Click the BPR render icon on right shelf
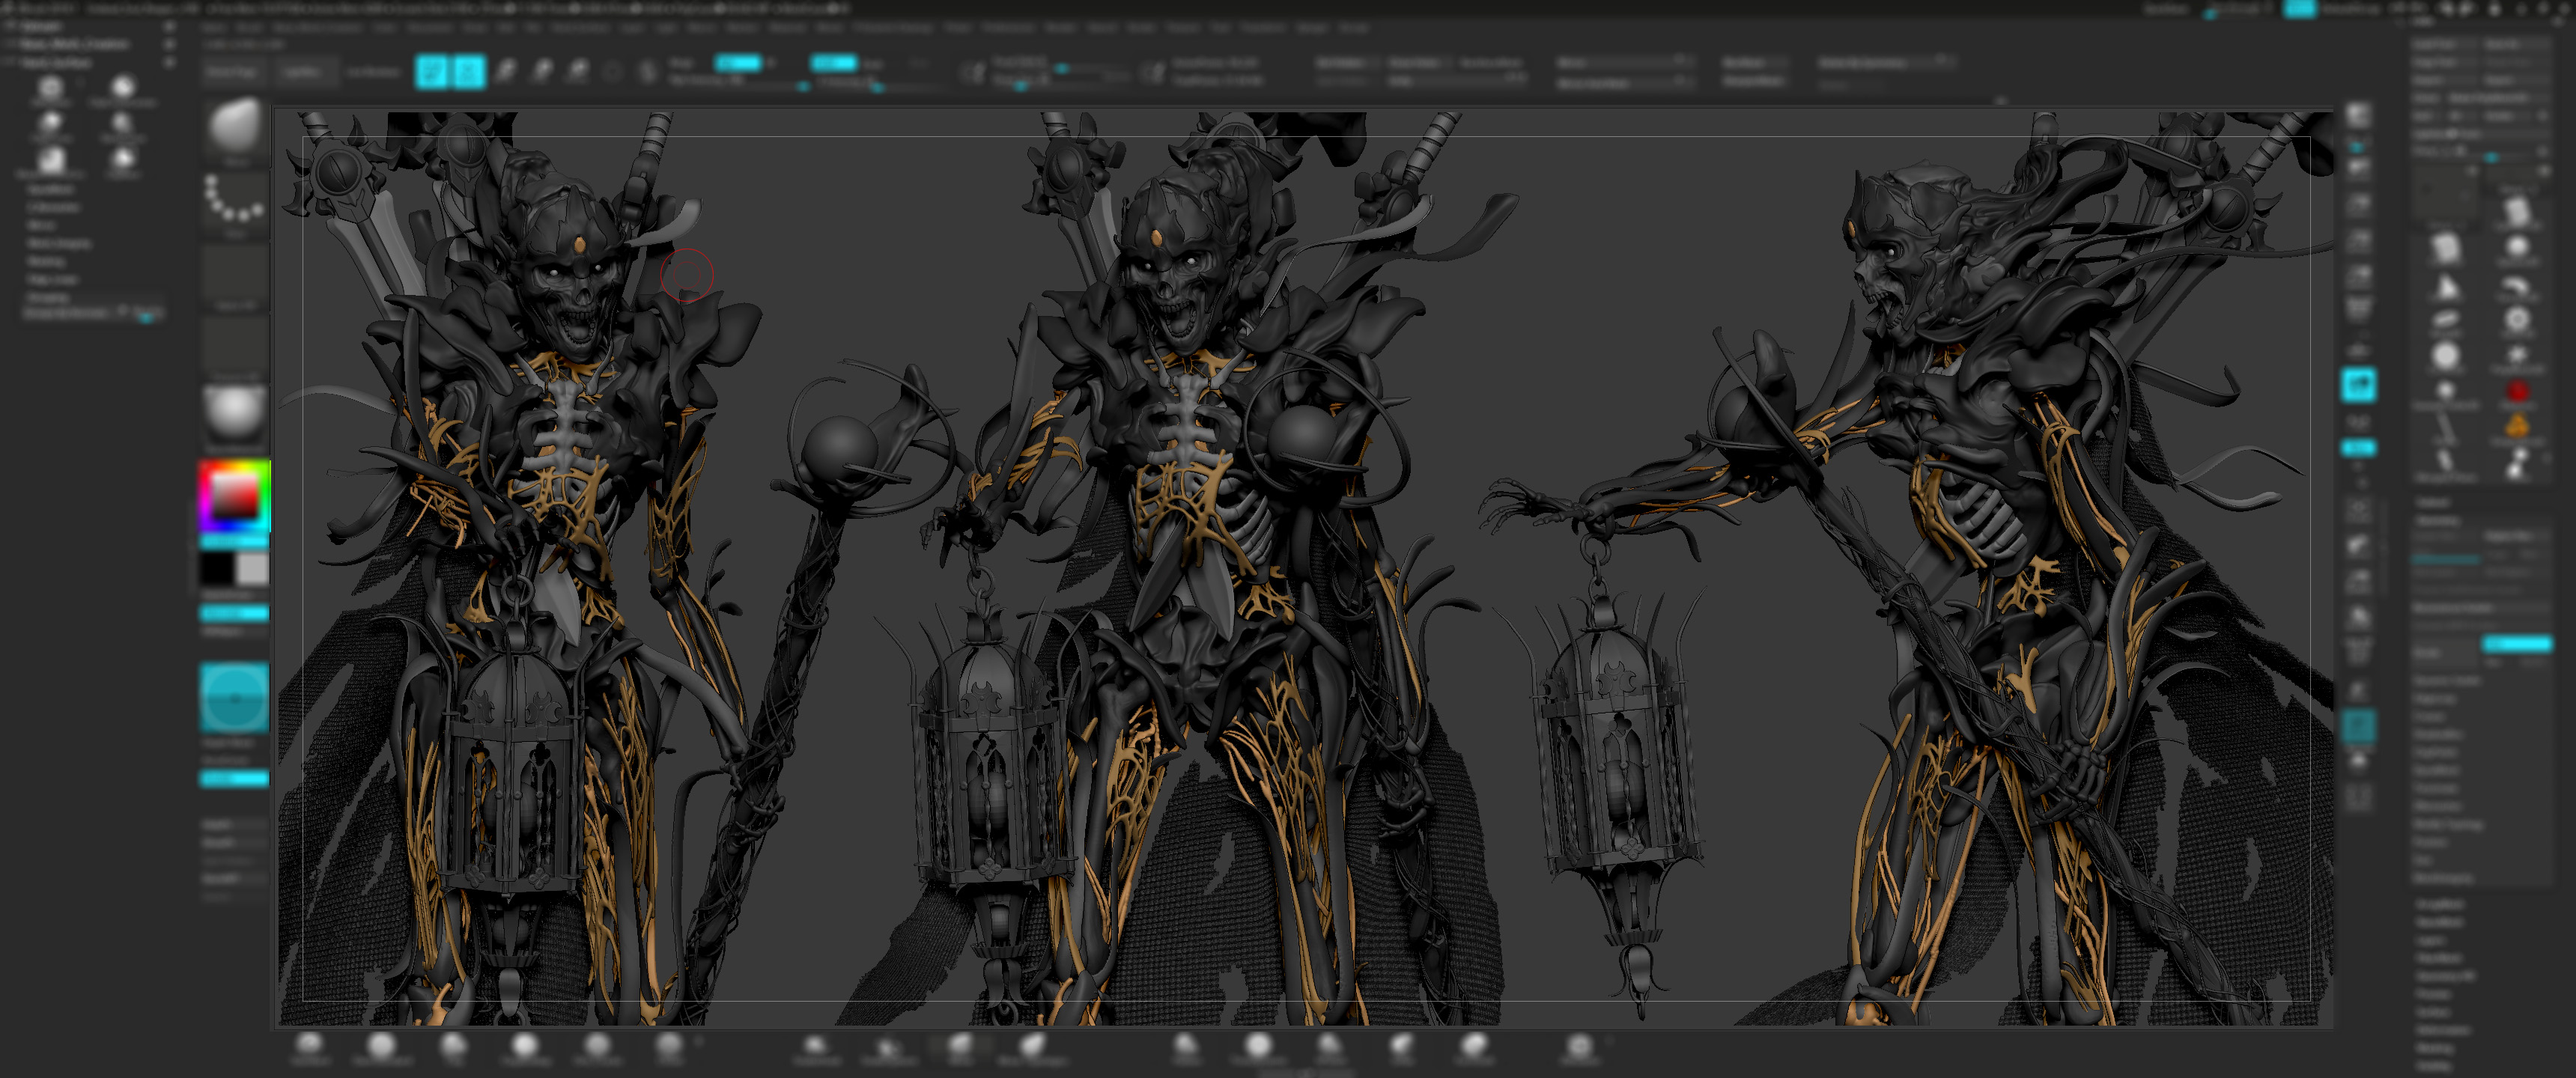This screenshot has height=1078, width=2576. tap(2359, 116)
